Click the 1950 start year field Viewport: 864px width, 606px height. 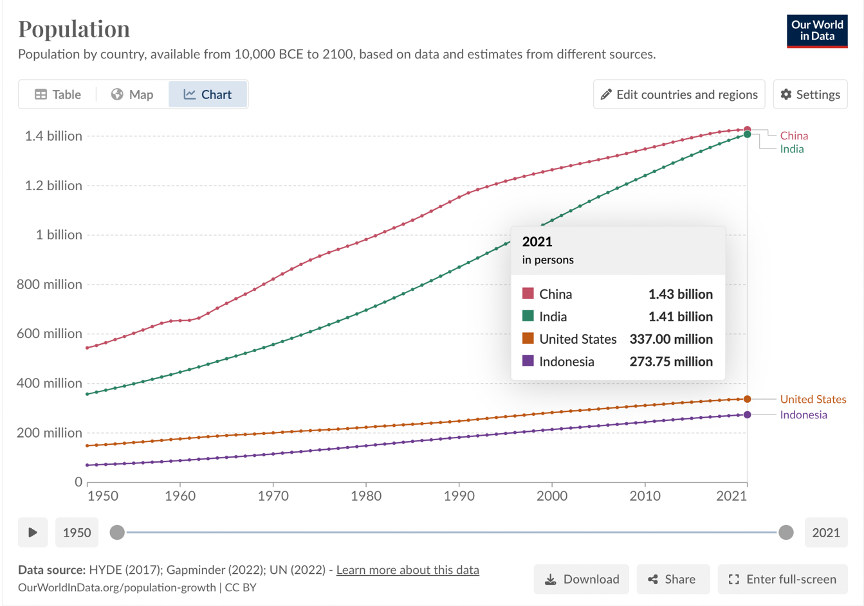click(x=77, y=532)
